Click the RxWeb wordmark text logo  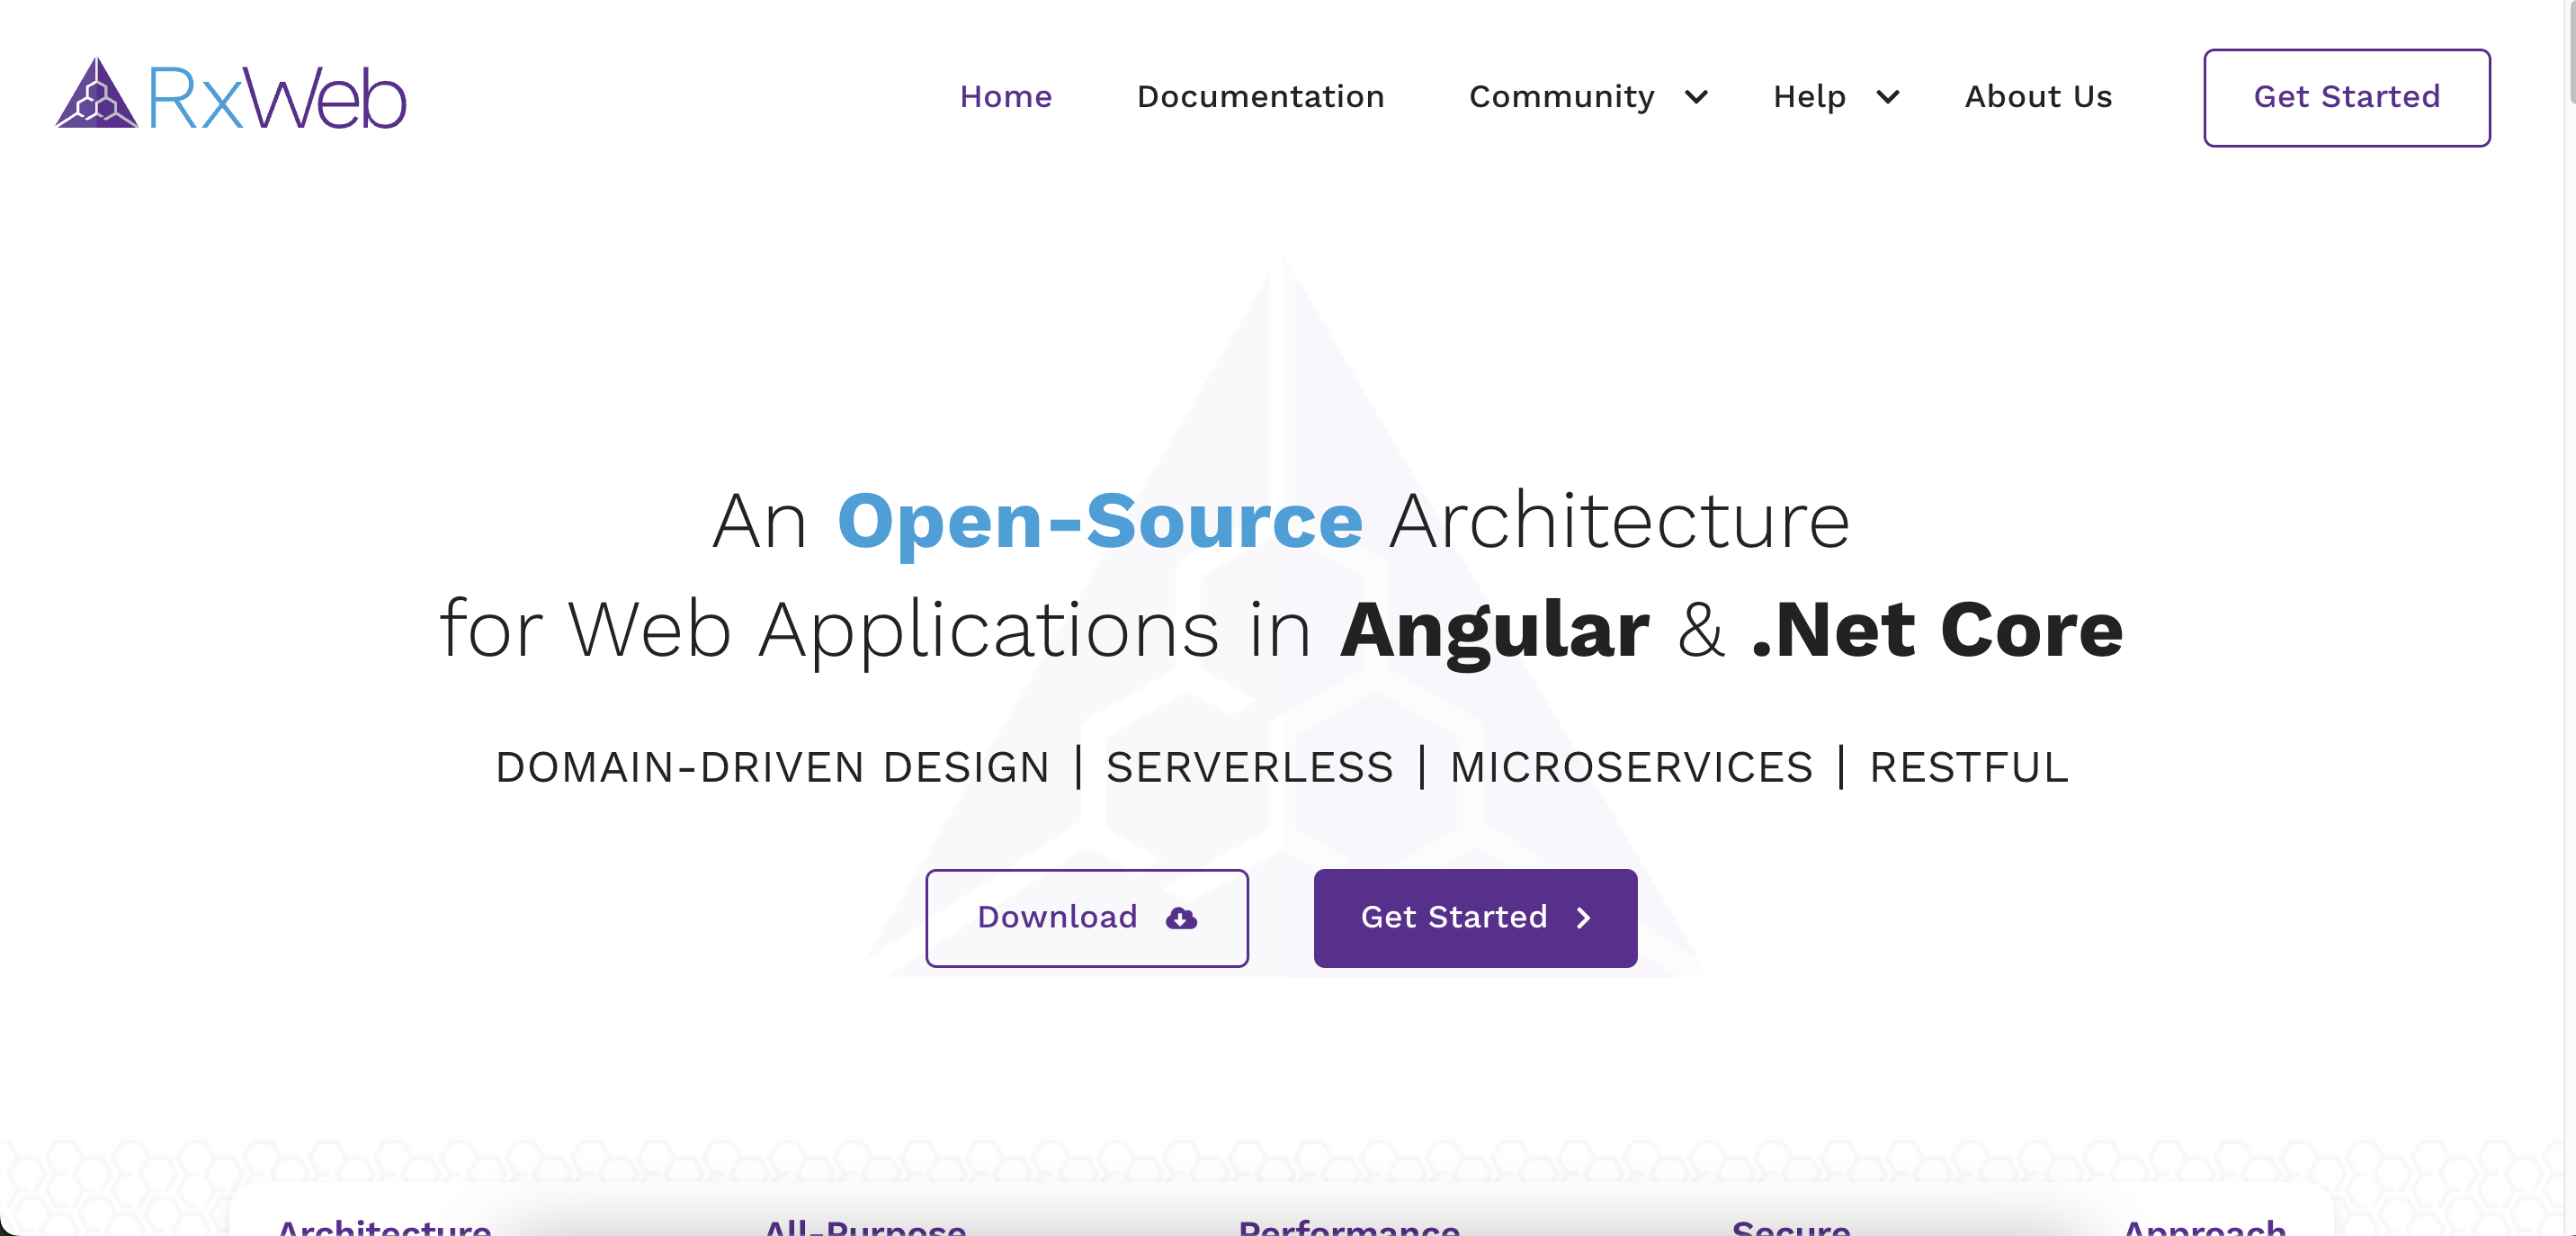277,98
